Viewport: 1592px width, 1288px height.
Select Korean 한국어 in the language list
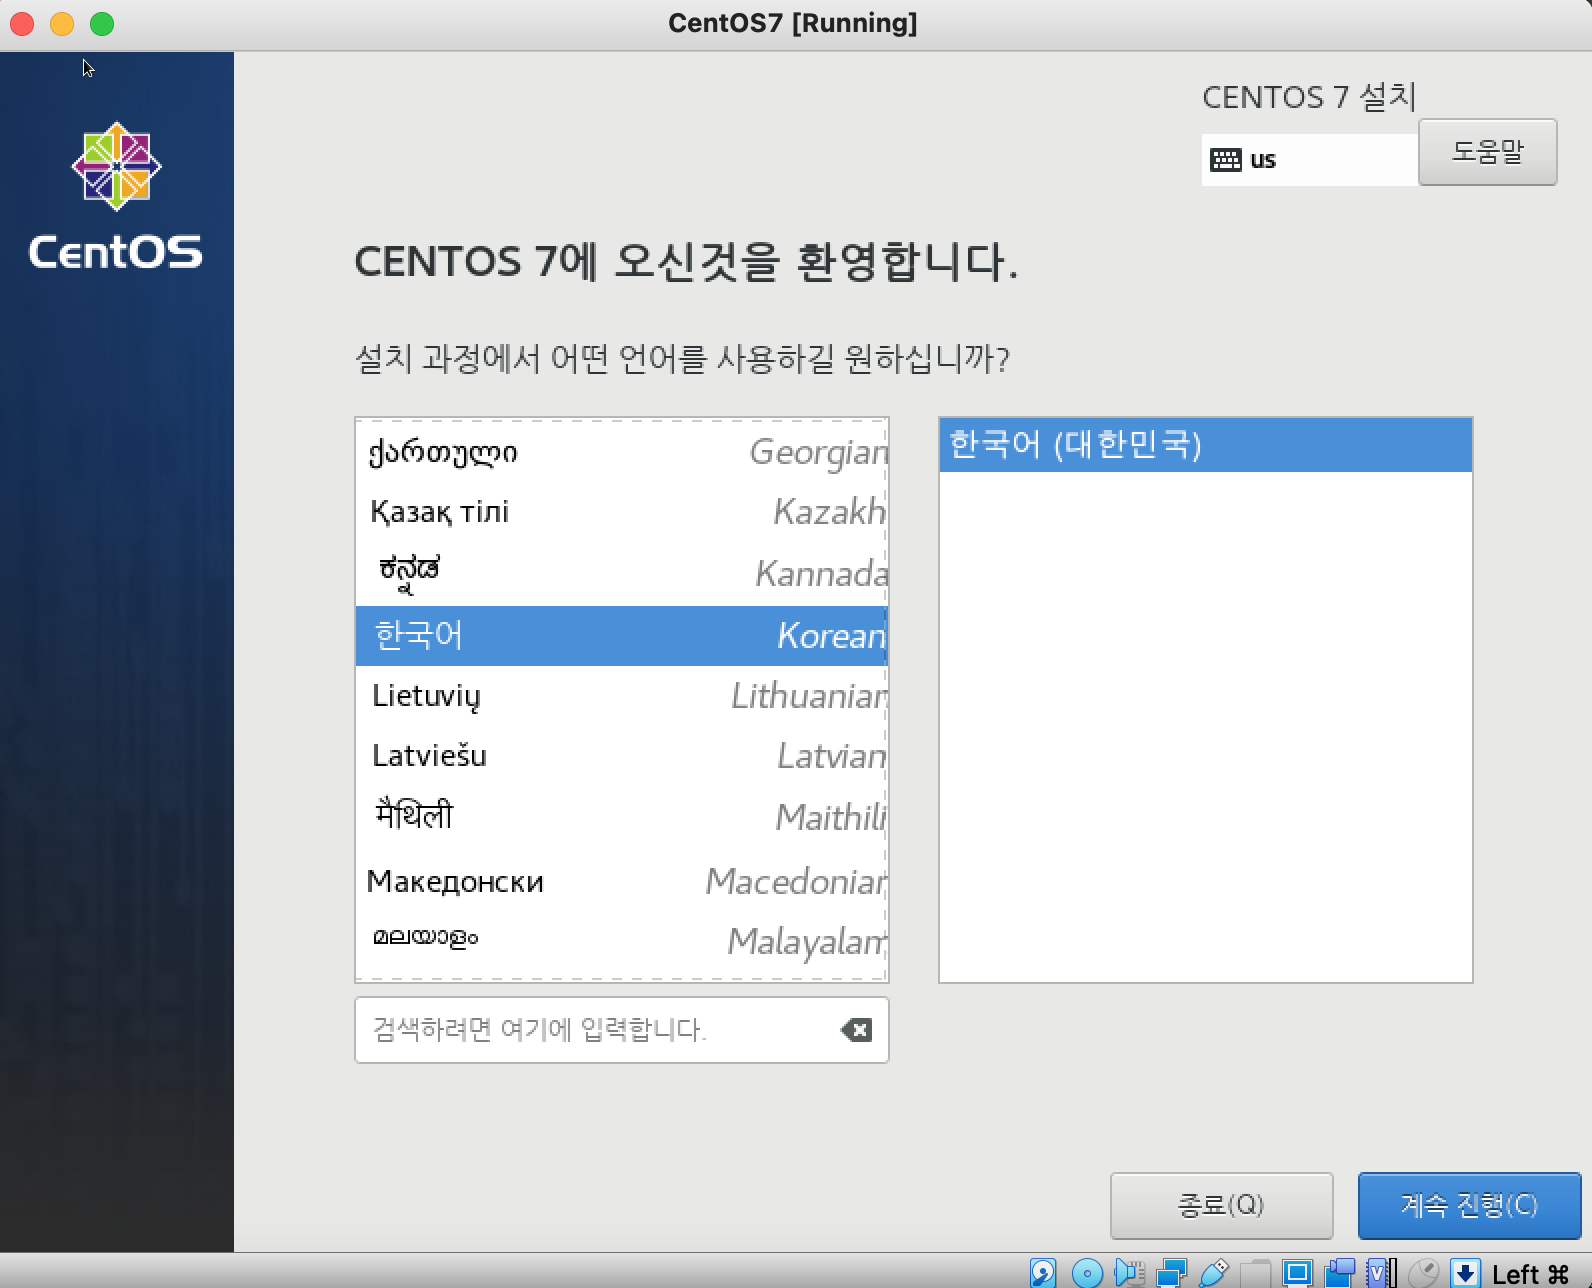622,635
